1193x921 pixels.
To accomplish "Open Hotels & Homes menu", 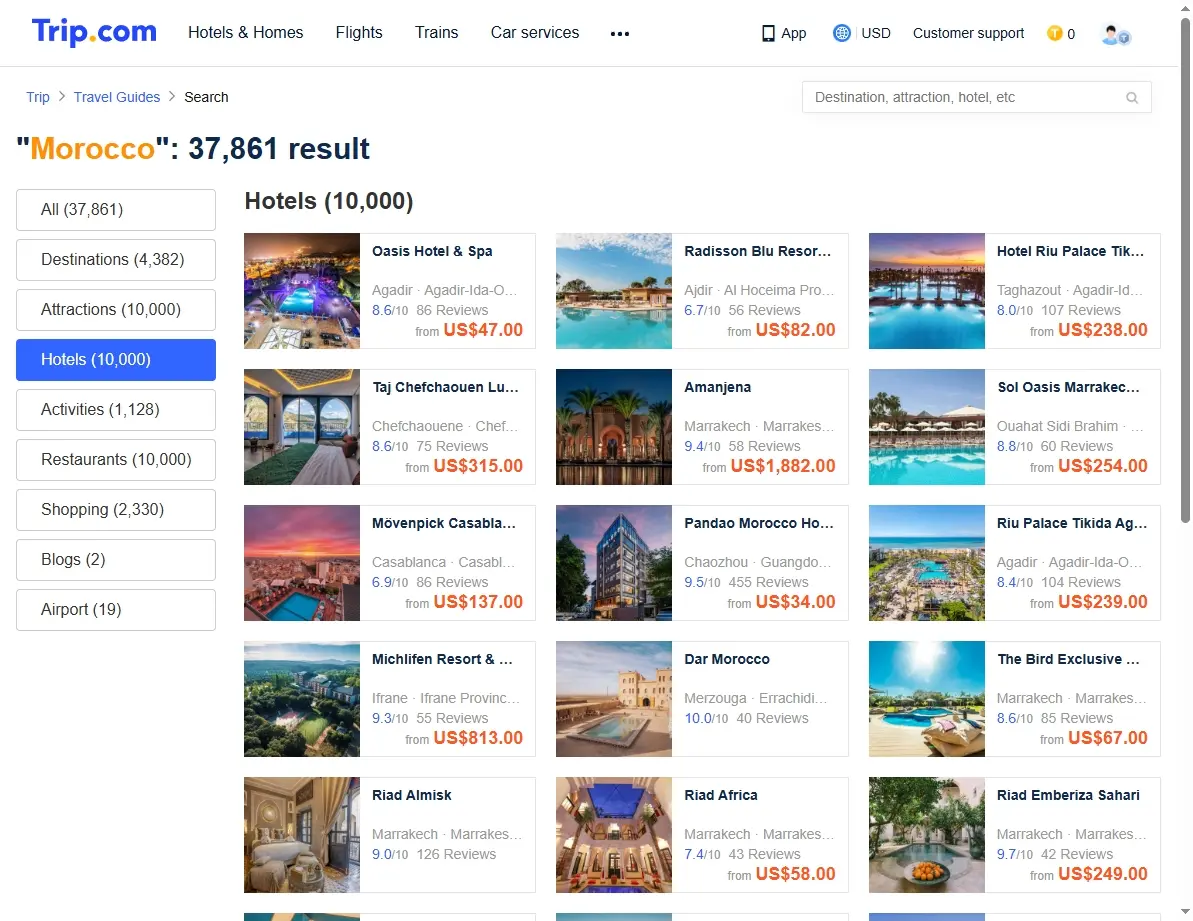I will 245,33.
